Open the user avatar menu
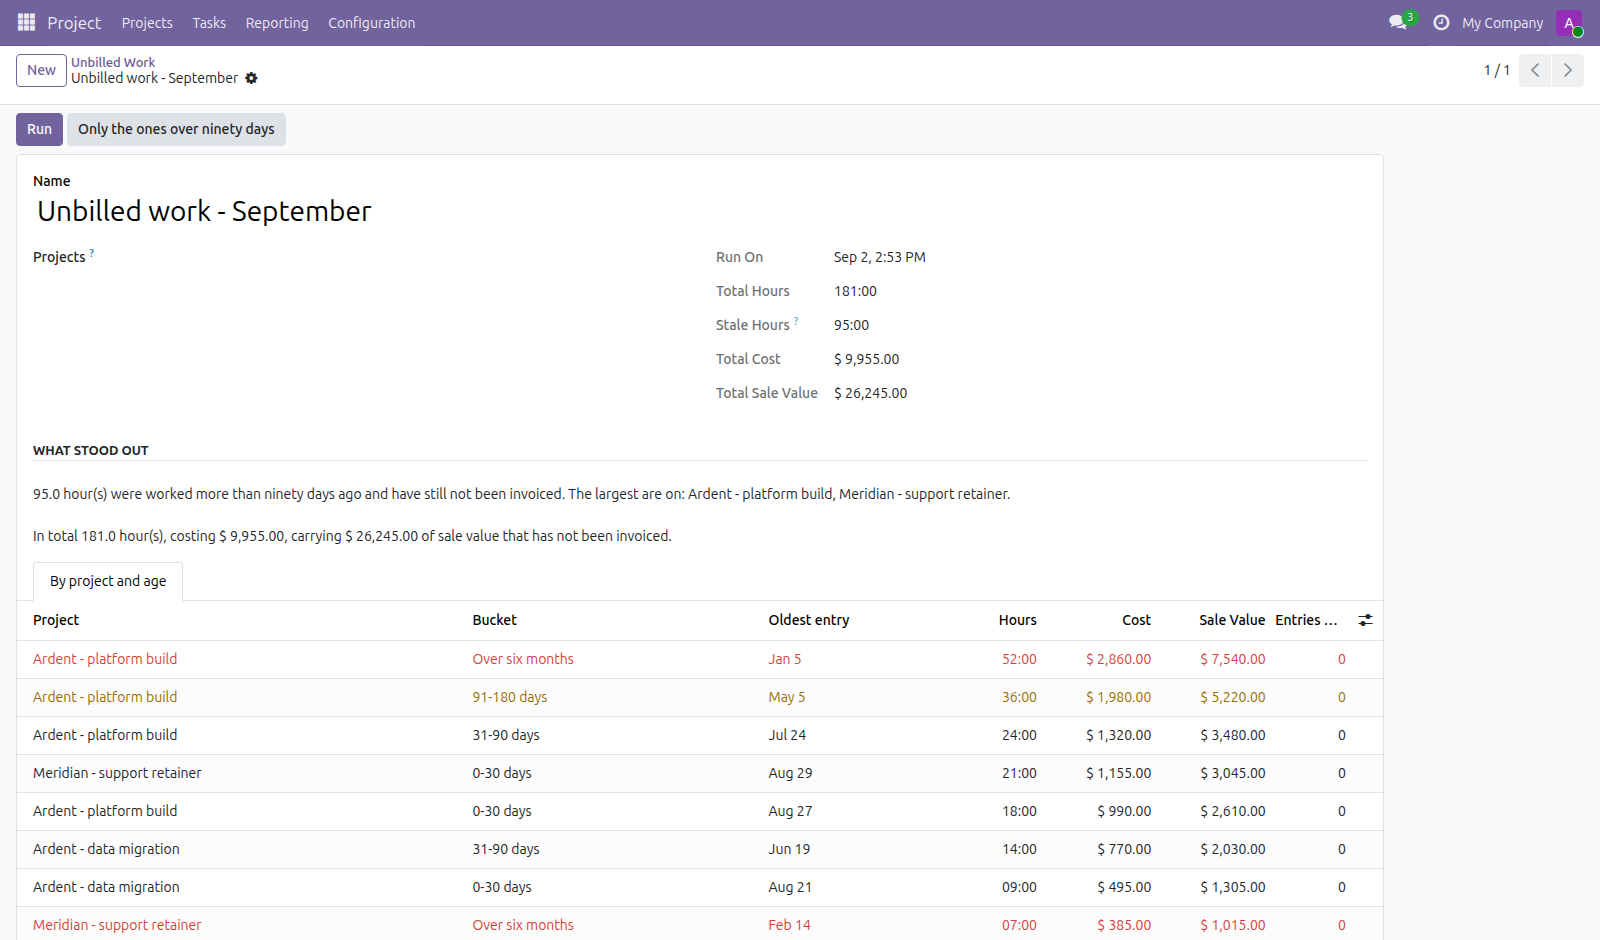This screenshot has height=940, width=1600. coord(1569,22)
